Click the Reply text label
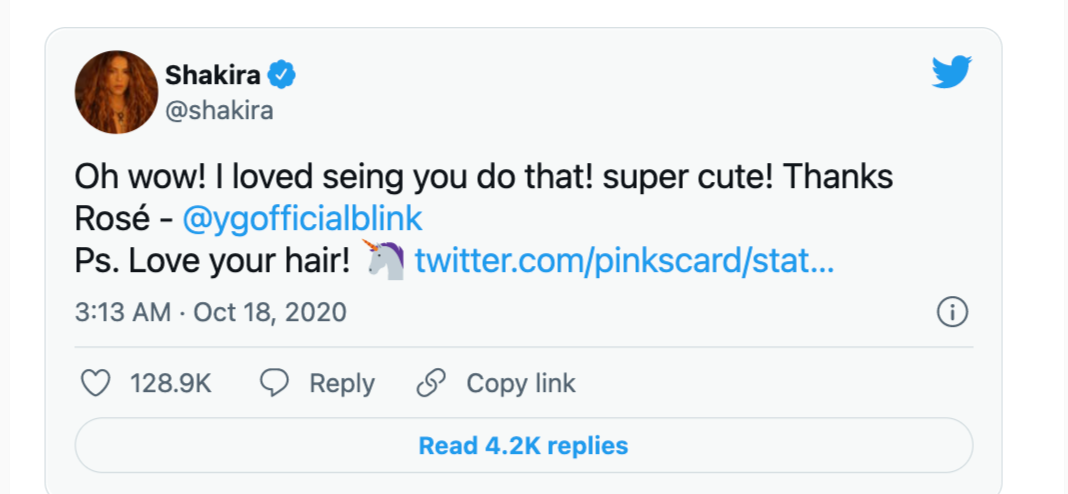Screen dimensions: 1068x494 pyautogui.click(x=342, y=384)
